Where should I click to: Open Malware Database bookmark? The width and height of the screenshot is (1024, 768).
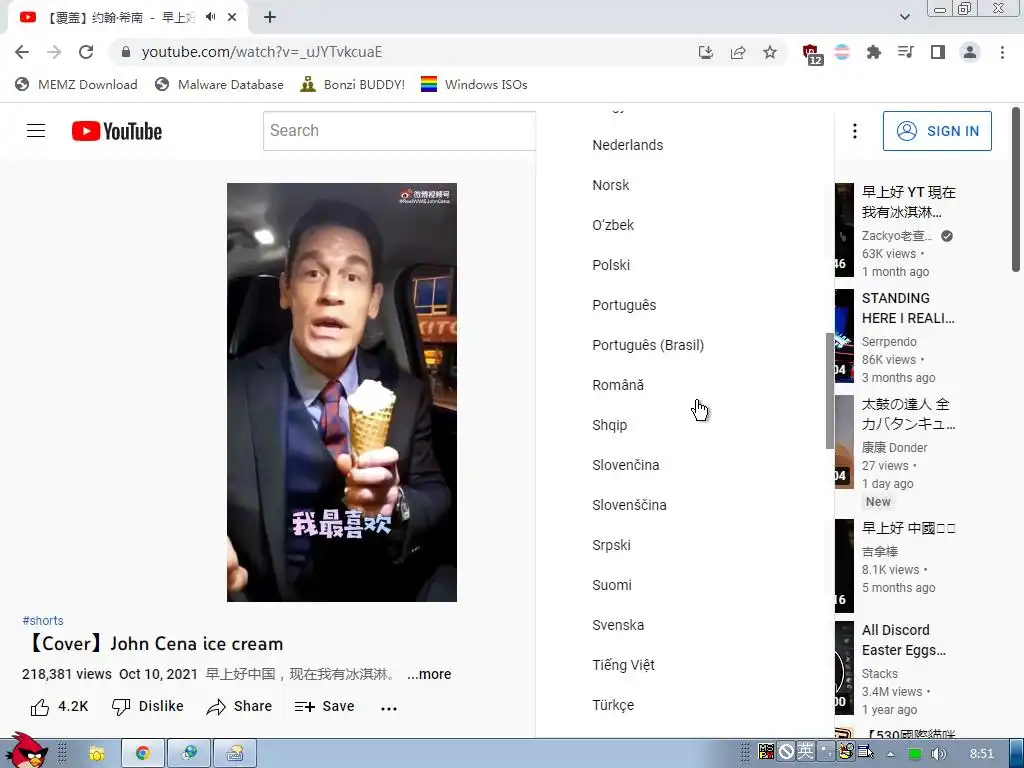219,84
